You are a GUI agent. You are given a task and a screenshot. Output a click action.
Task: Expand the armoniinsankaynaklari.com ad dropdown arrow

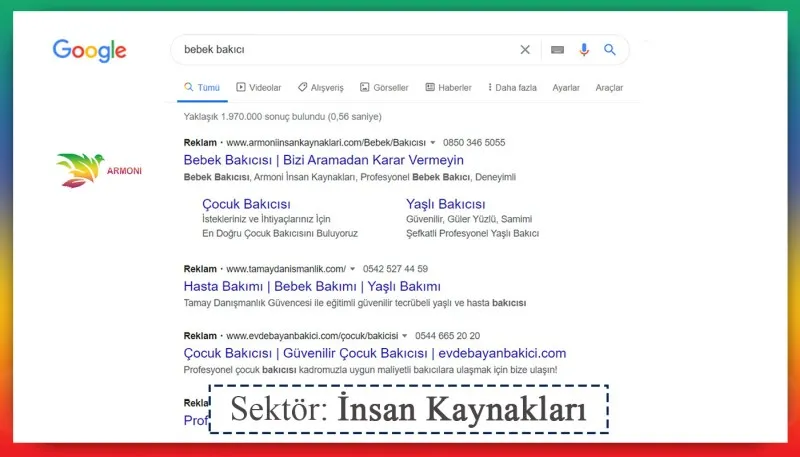433,143
